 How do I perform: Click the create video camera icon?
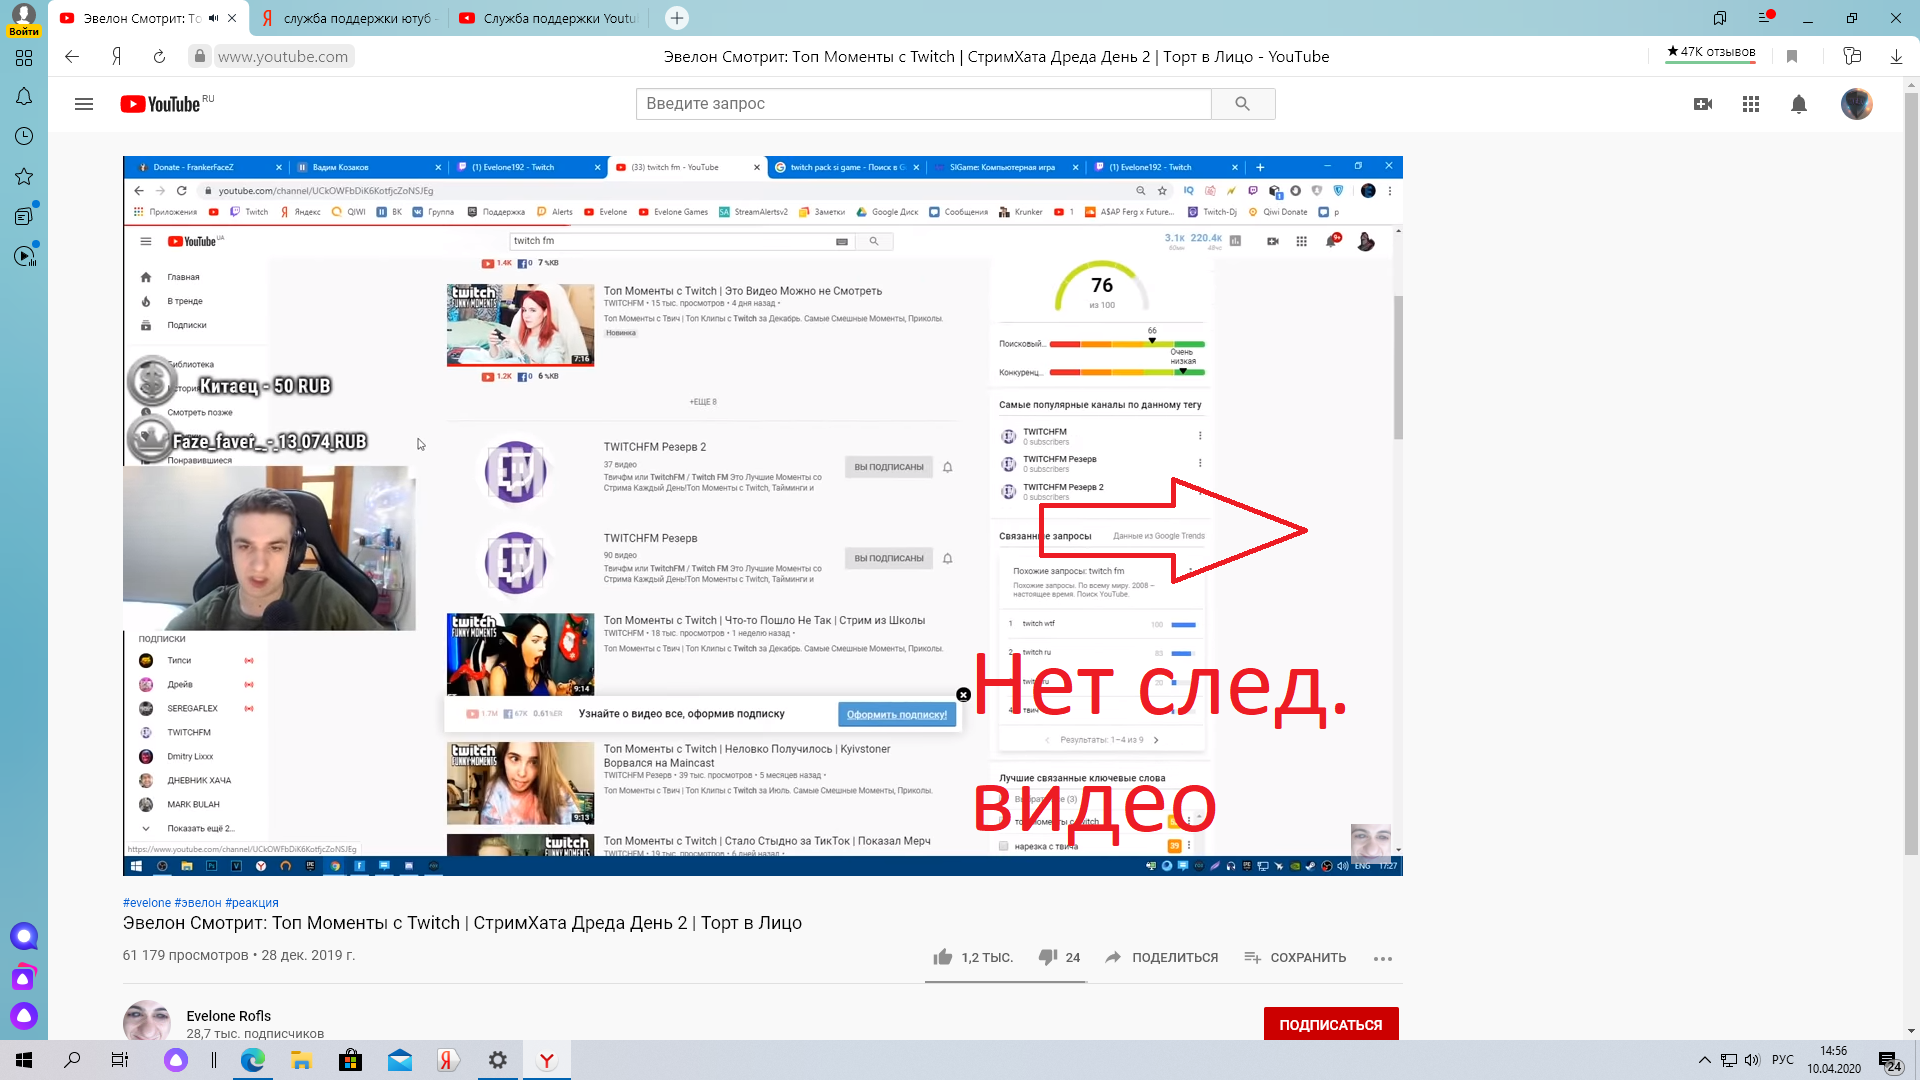click(1703, 104)
